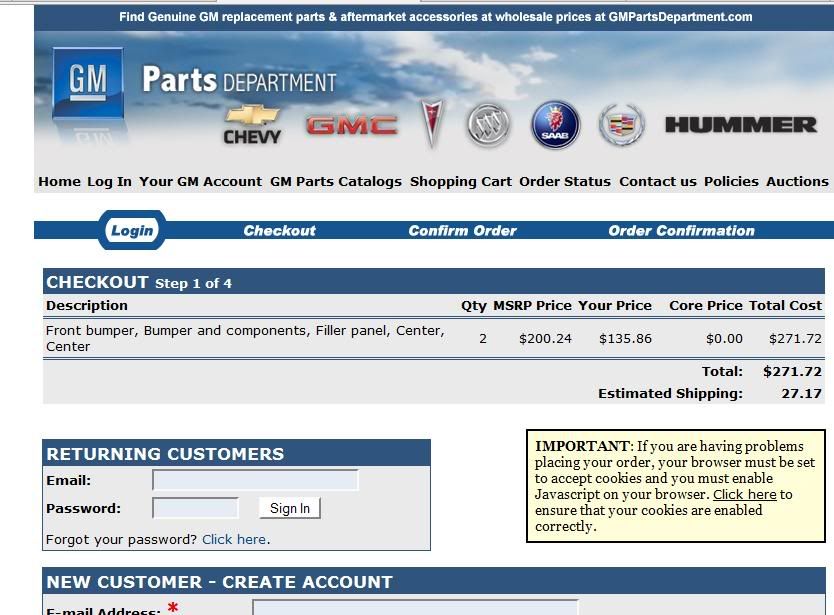The width and height of the screenshot is (834, 615).
Task: Open GM Parts Catalogs
Action: click(x=336, y=181)
